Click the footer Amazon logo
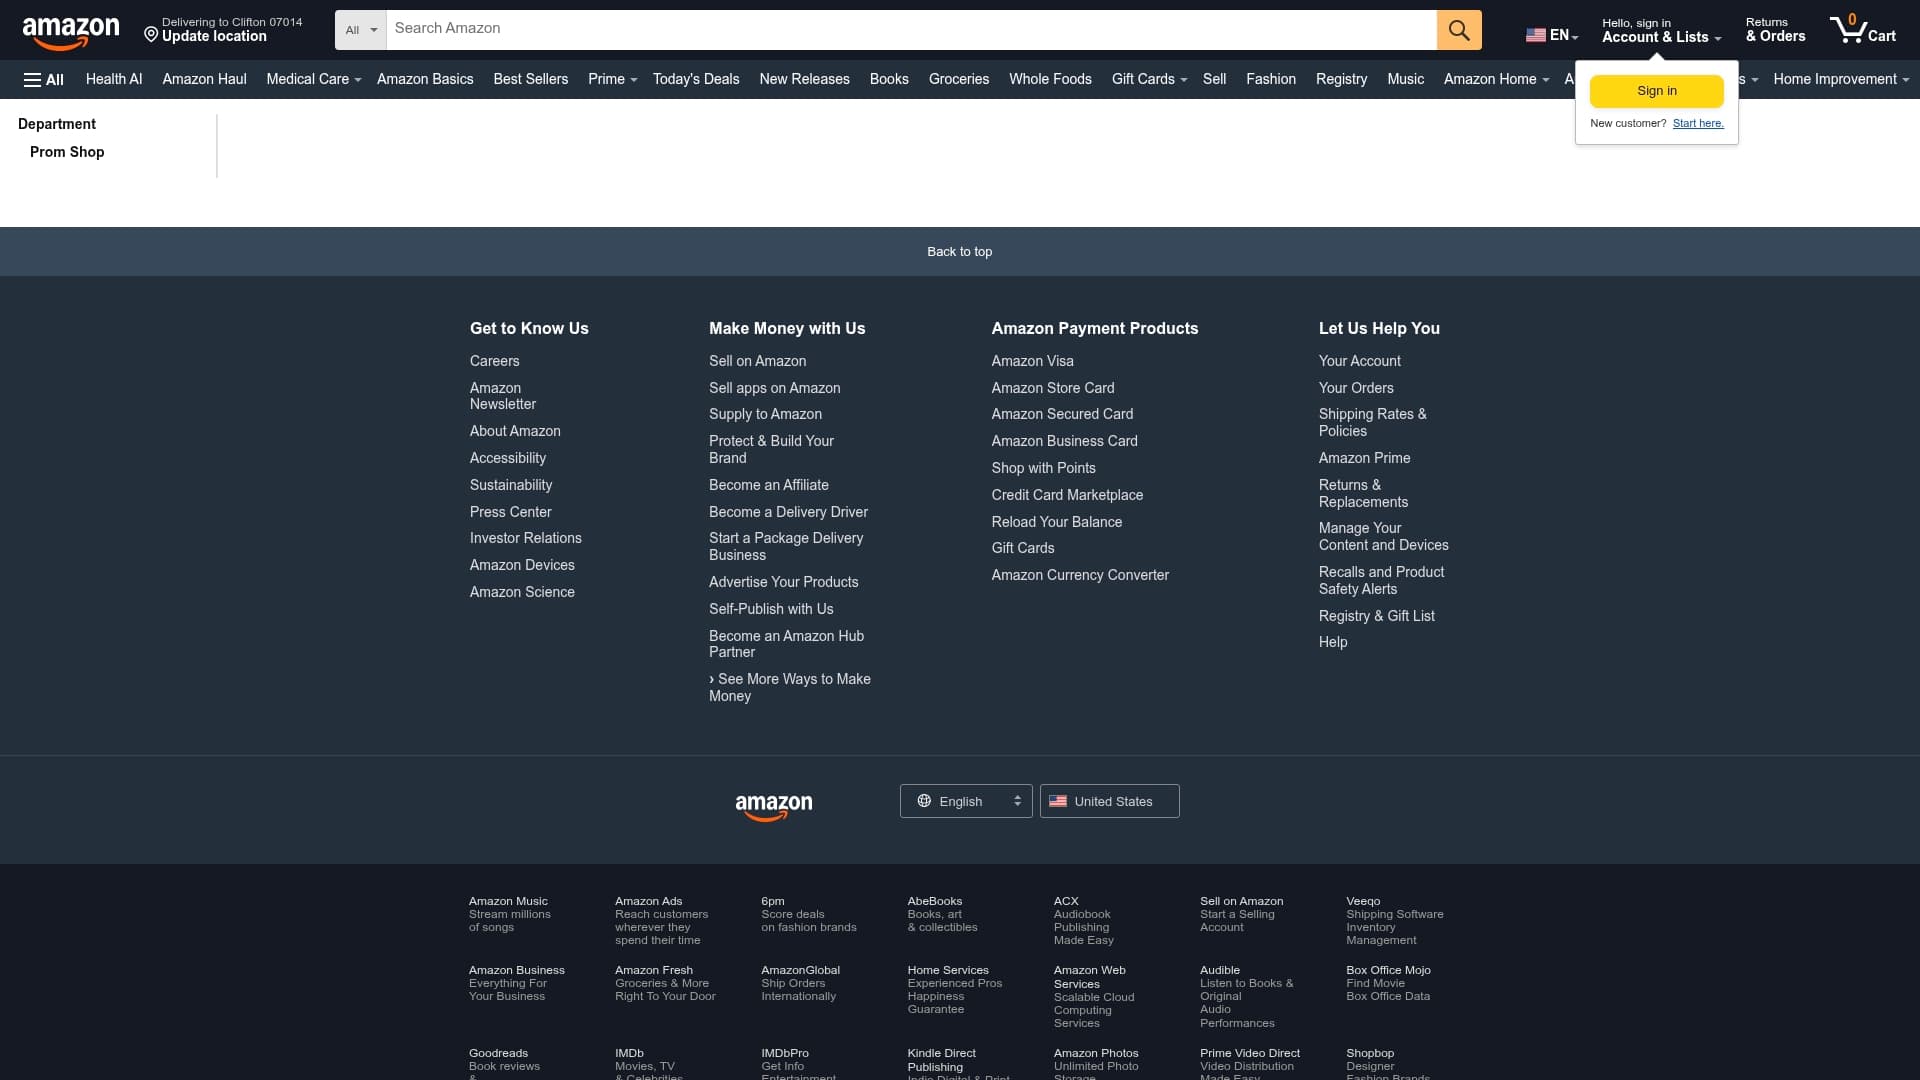1920x1080 pixels. tap(774, 806)
